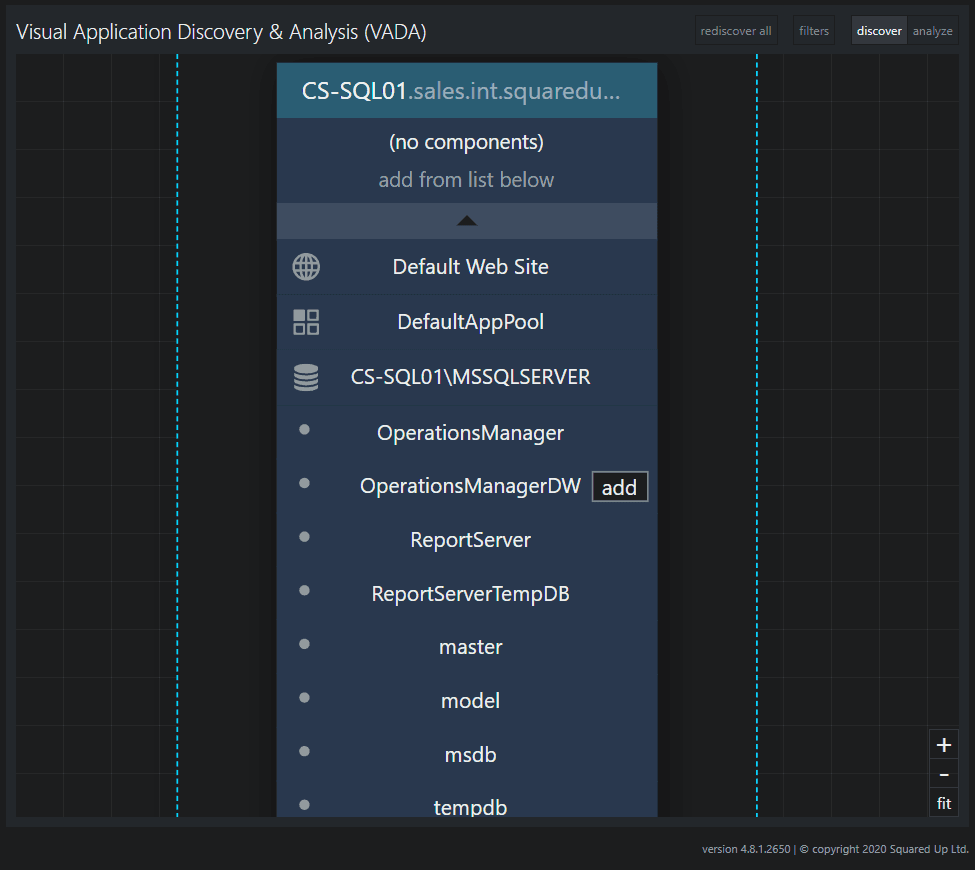Select the OperationsManagerDW database
Viewport: 975px width, 870px height.
click(x=467, y=486)
